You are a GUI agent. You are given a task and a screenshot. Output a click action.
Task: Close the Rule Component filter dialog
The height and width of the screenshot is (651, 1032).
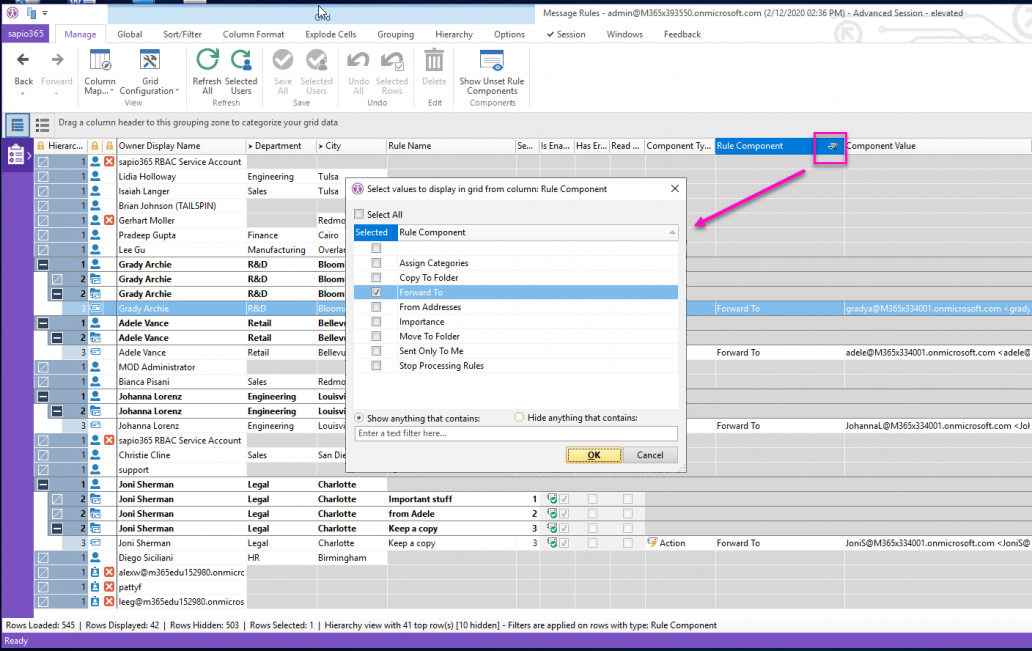click(x=675, y=188)
